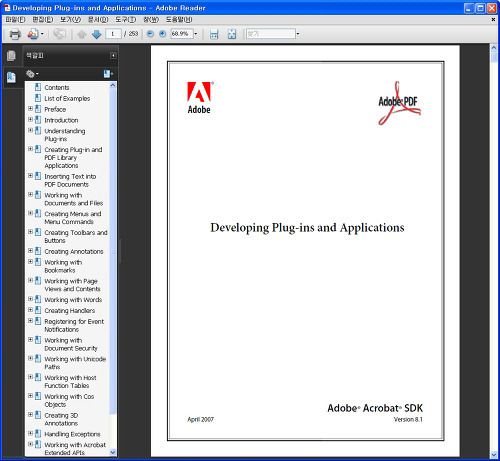Screen dimensions: 500x461
Task: Open the 창(W) Window menu
Action: pos(151,20)
